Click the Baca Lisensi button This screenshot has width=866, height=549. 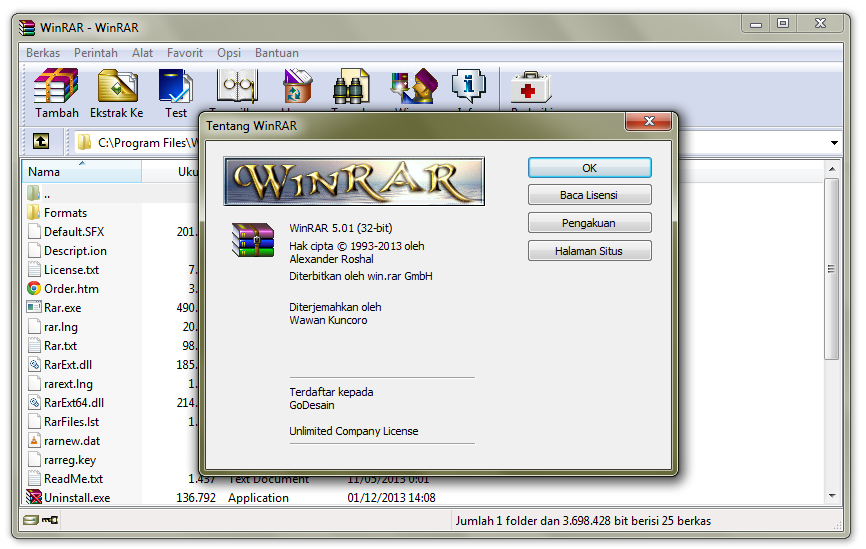pyautogui.click(x=589, y=195)
